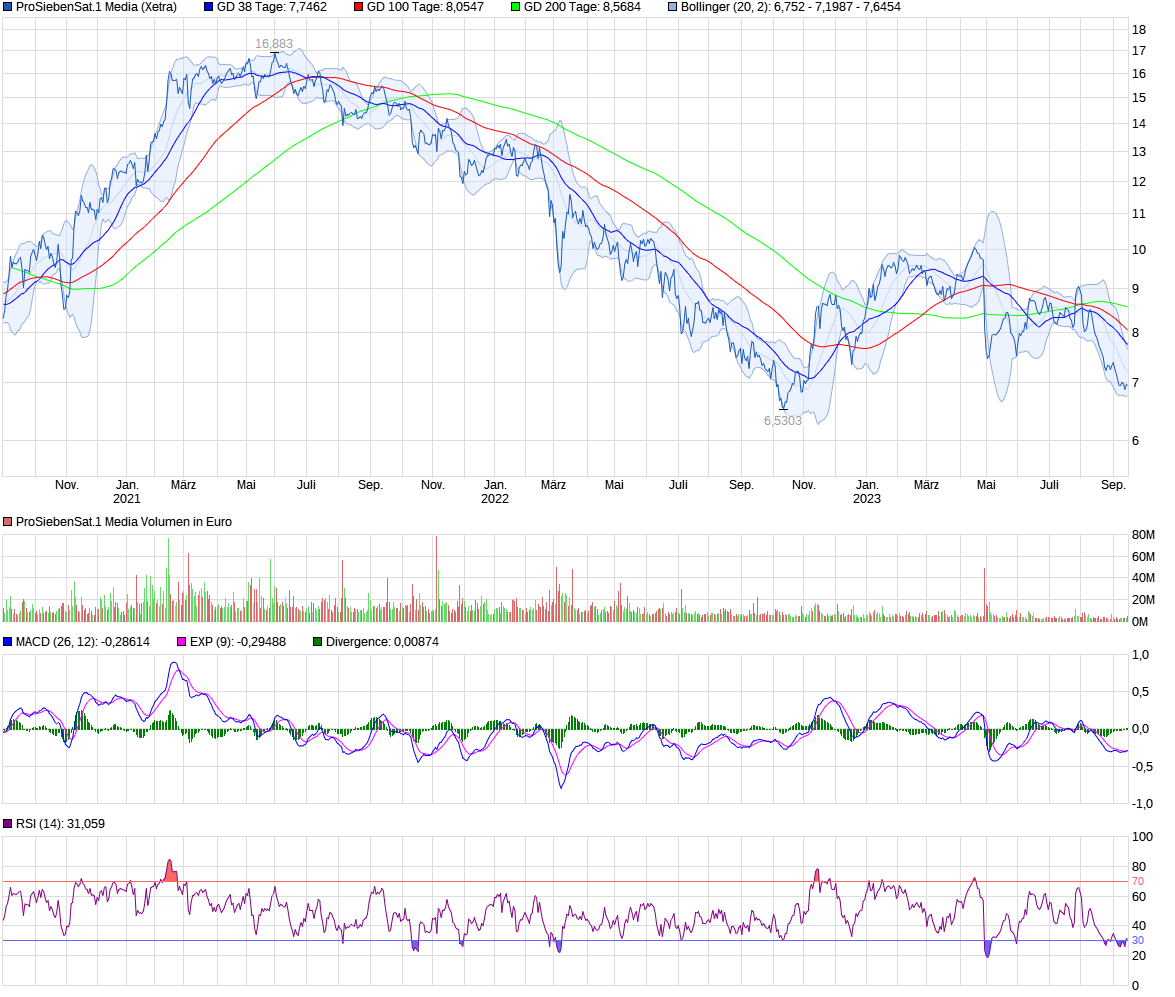The height and width of the screenshot is (997, 1175).
Task: Click the Divergence green legend swatch
Action: (318, 642)
